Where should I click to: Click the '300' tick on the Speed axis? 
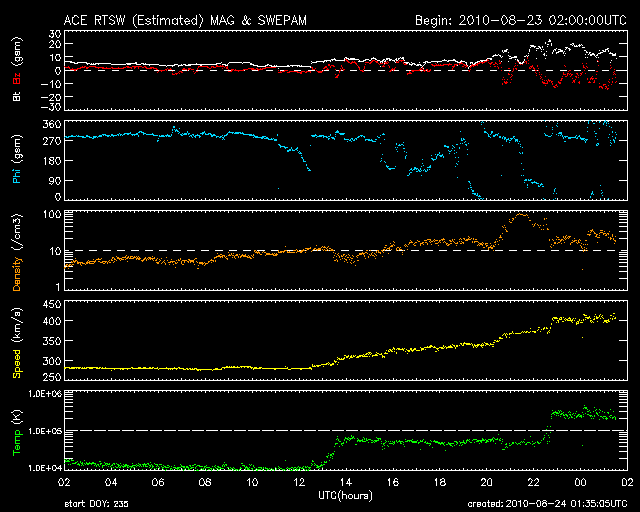point(52,361)
